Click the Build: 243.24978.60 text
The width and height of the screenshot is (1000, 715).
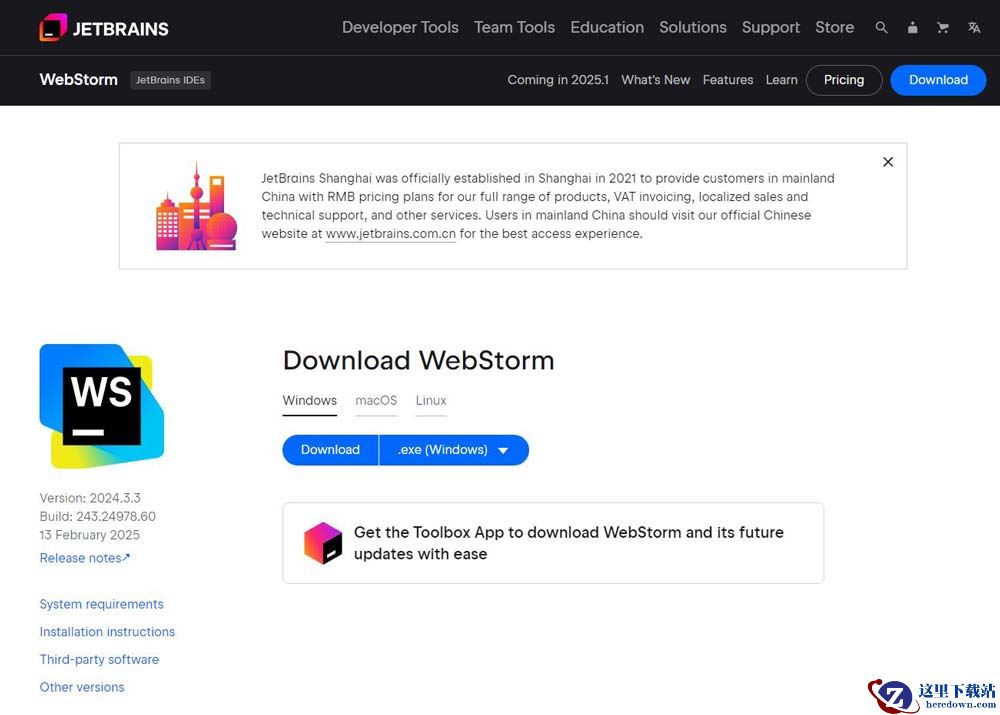(98, 516)
